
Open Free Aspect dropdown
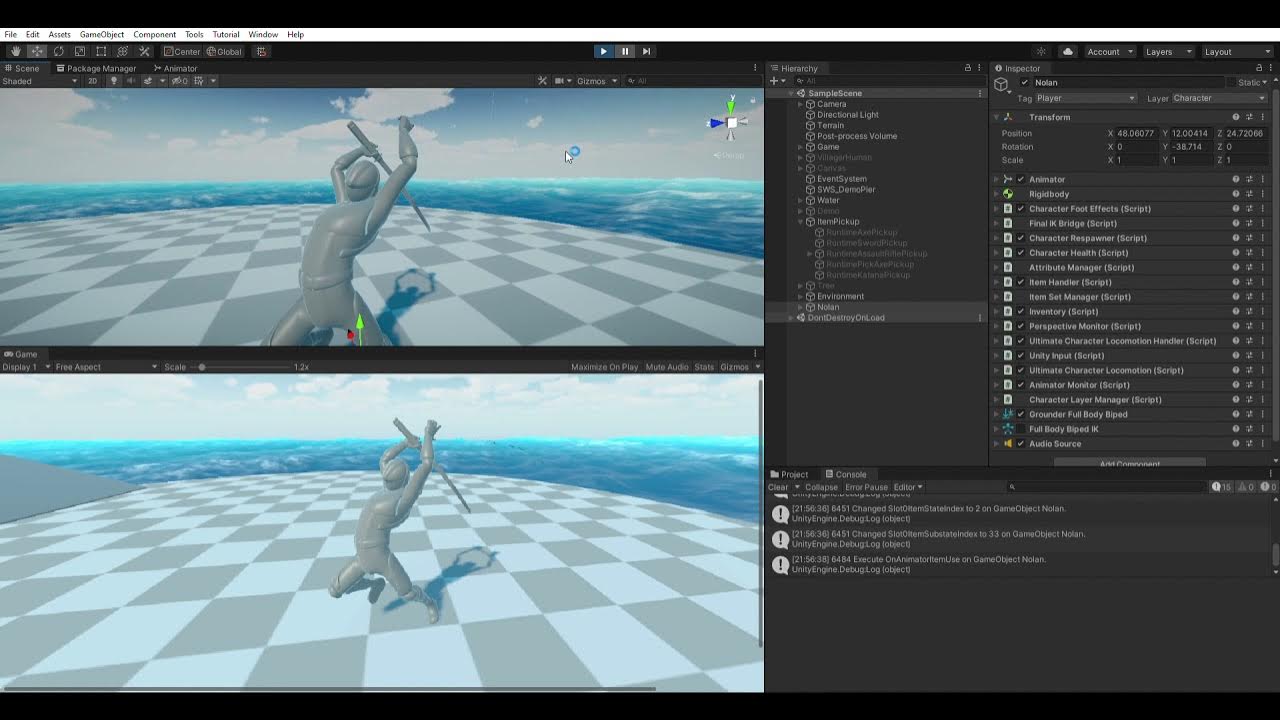point(105,367)
